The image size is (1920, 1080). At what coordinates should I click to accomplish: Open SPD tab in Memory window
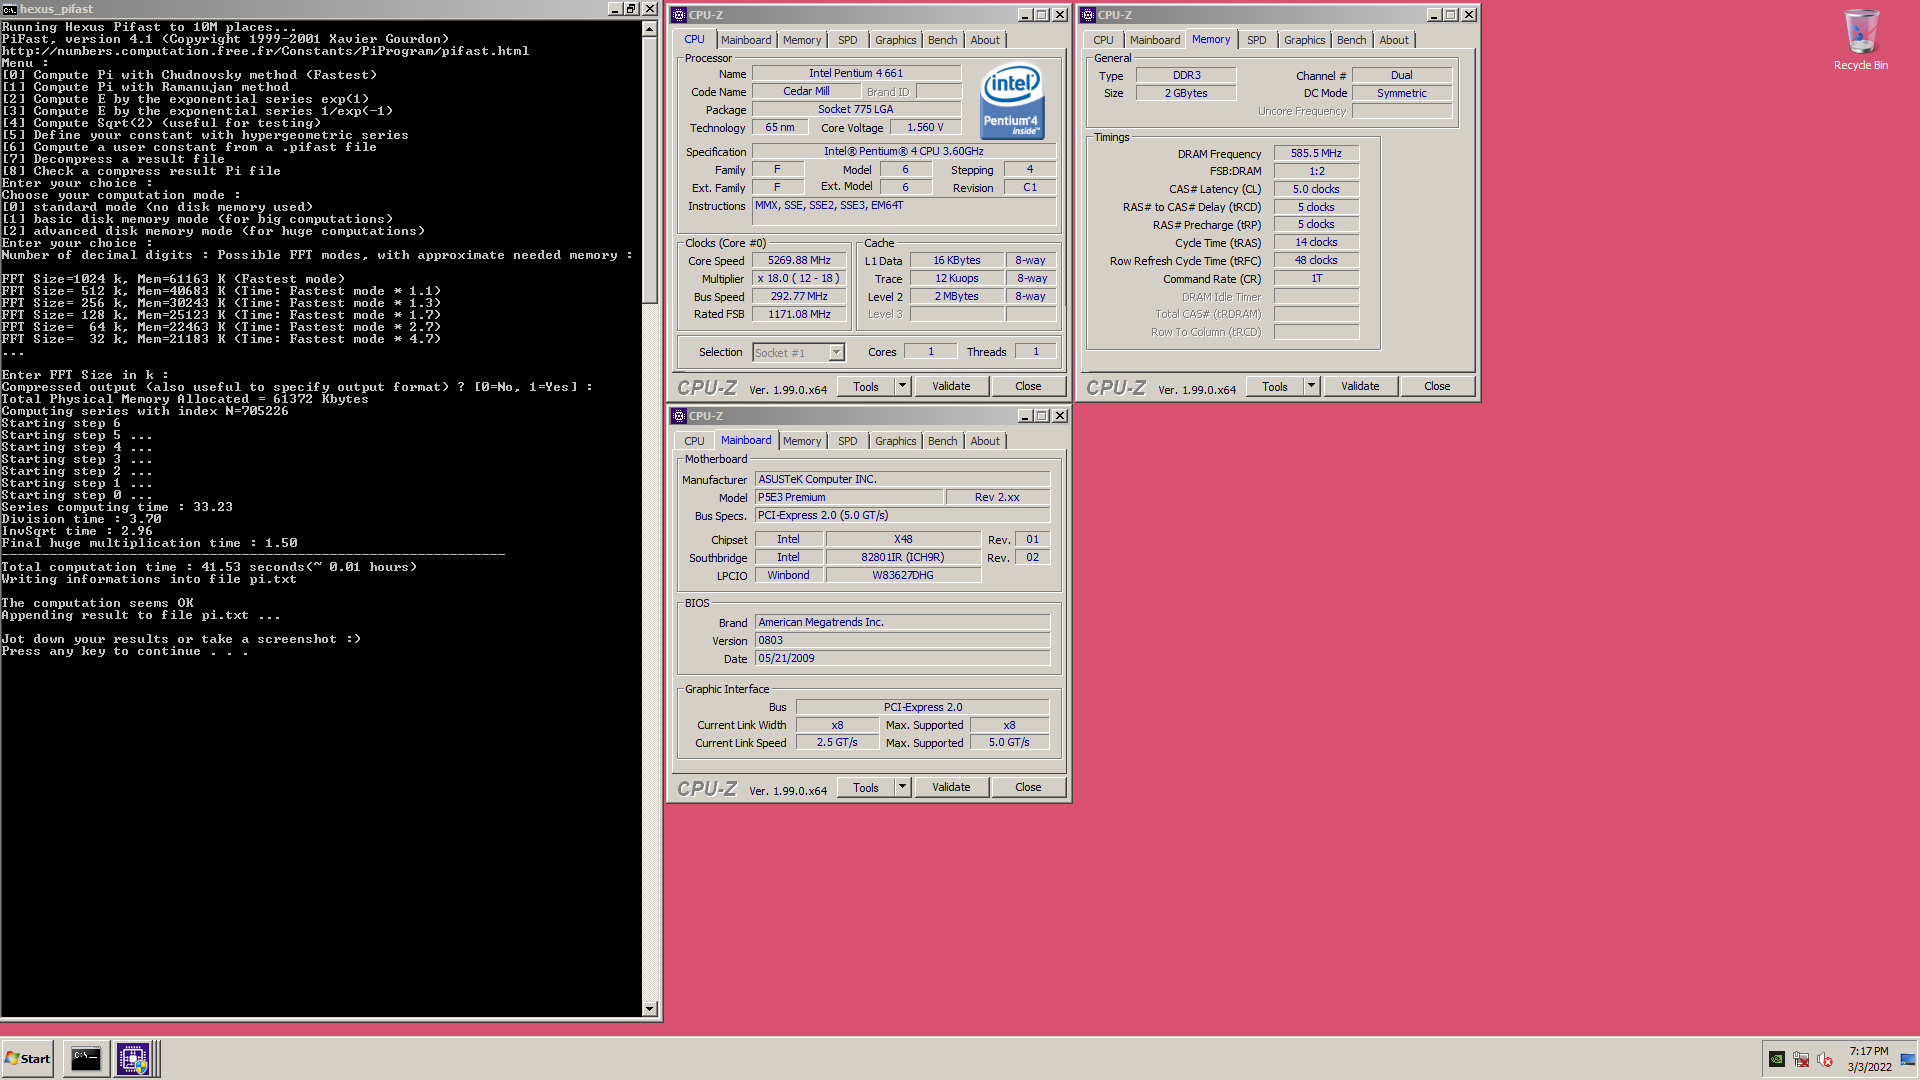(1257, 40)
